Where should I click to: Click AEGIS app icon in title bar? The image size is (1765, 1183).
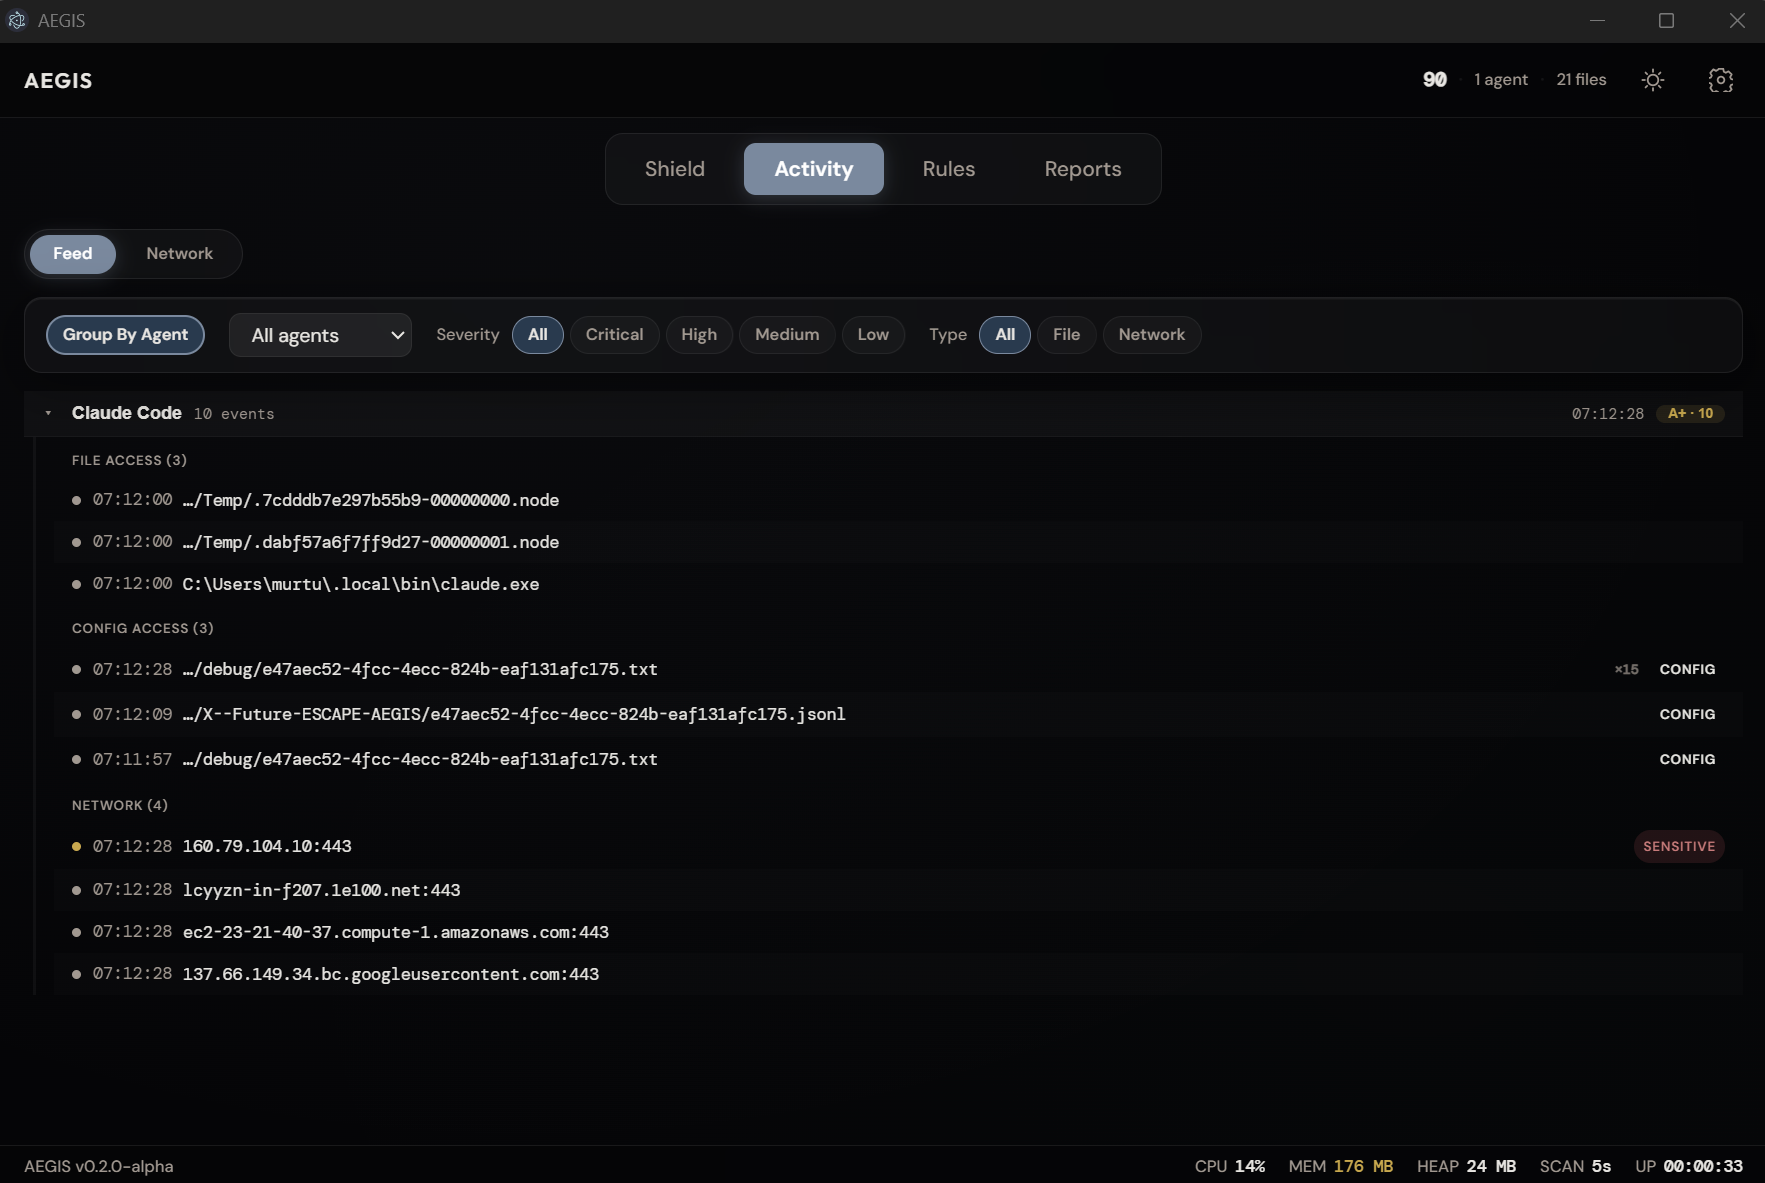tap(16, 20)
